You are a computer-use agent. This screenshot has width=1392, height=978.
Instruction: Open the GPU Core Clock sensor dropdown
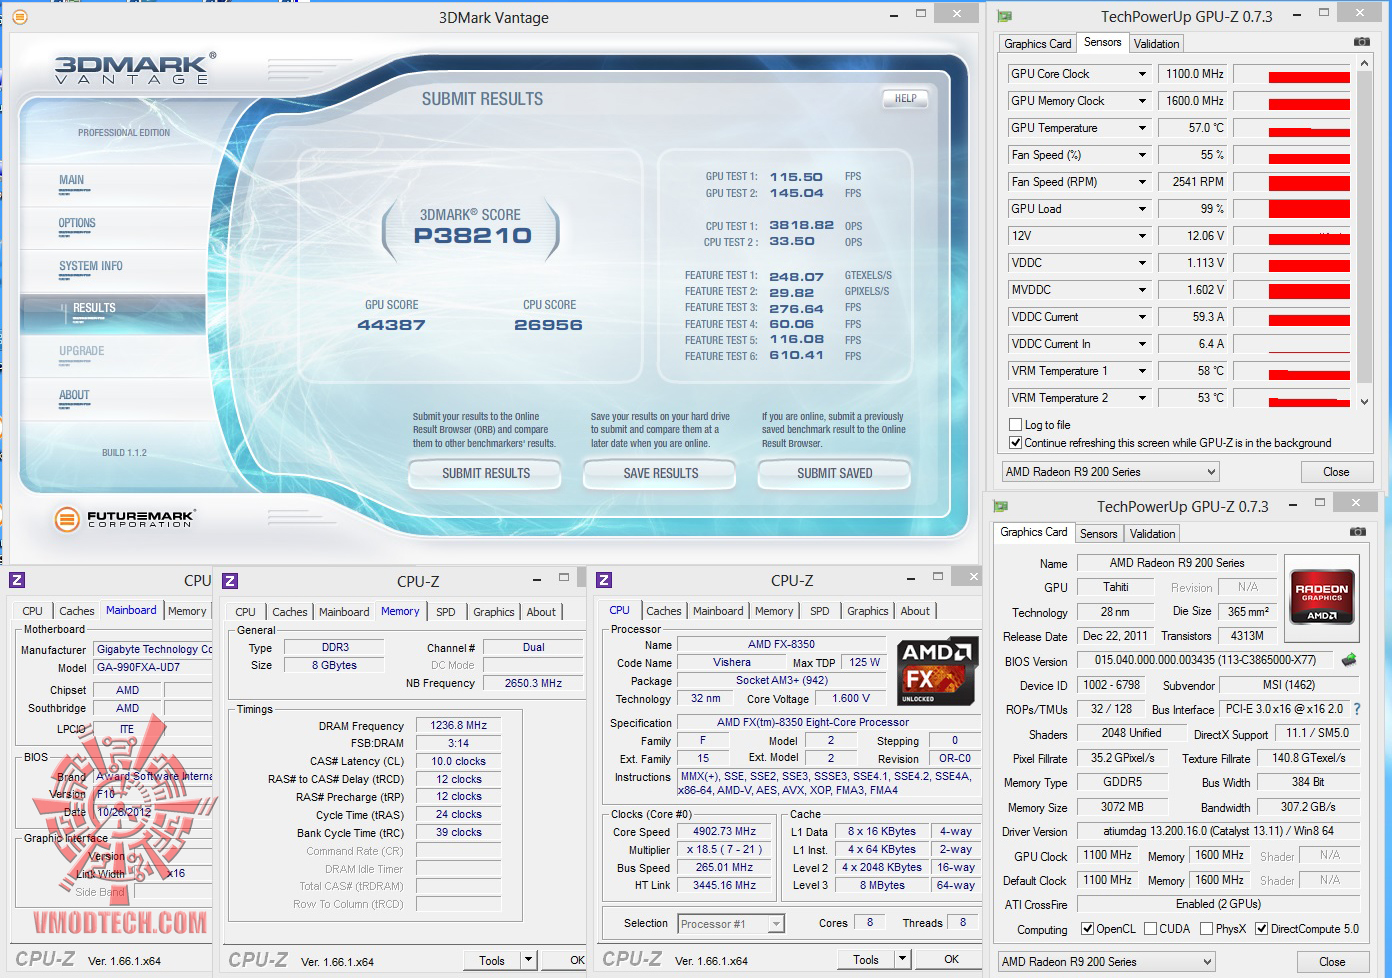click(x=1142, y=74)
